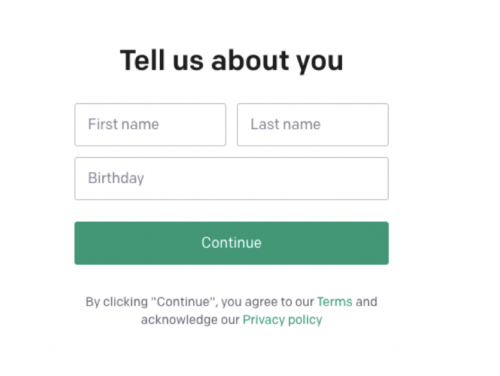Open the Terms link
Image resolution: width=500 pixels, height=376 pixels.
pyautogui.click(x=334, y=302)
